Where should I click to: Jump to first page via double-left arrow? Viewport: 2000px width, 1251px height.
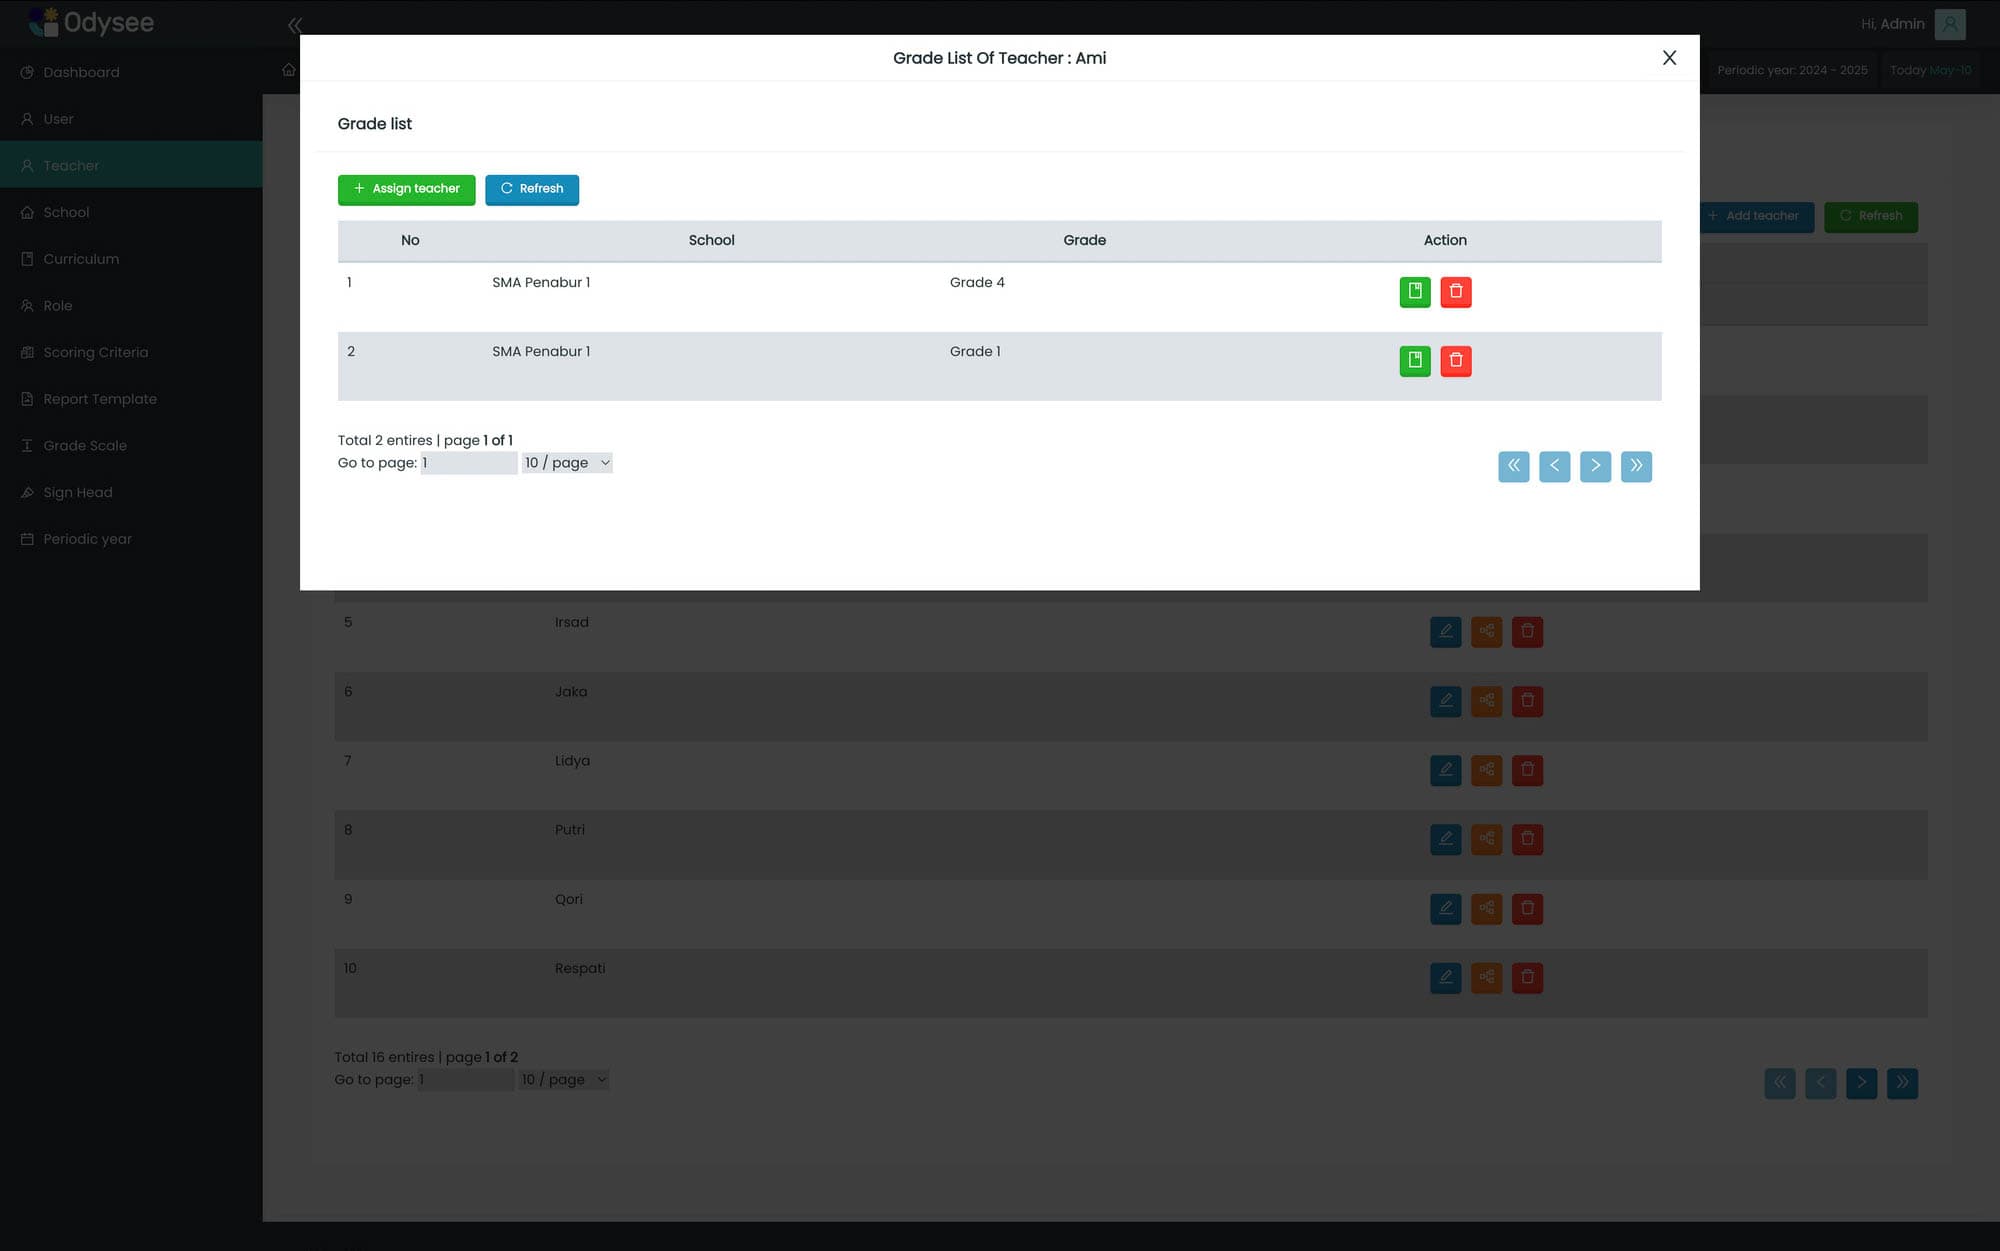[x=1514, y=466]
